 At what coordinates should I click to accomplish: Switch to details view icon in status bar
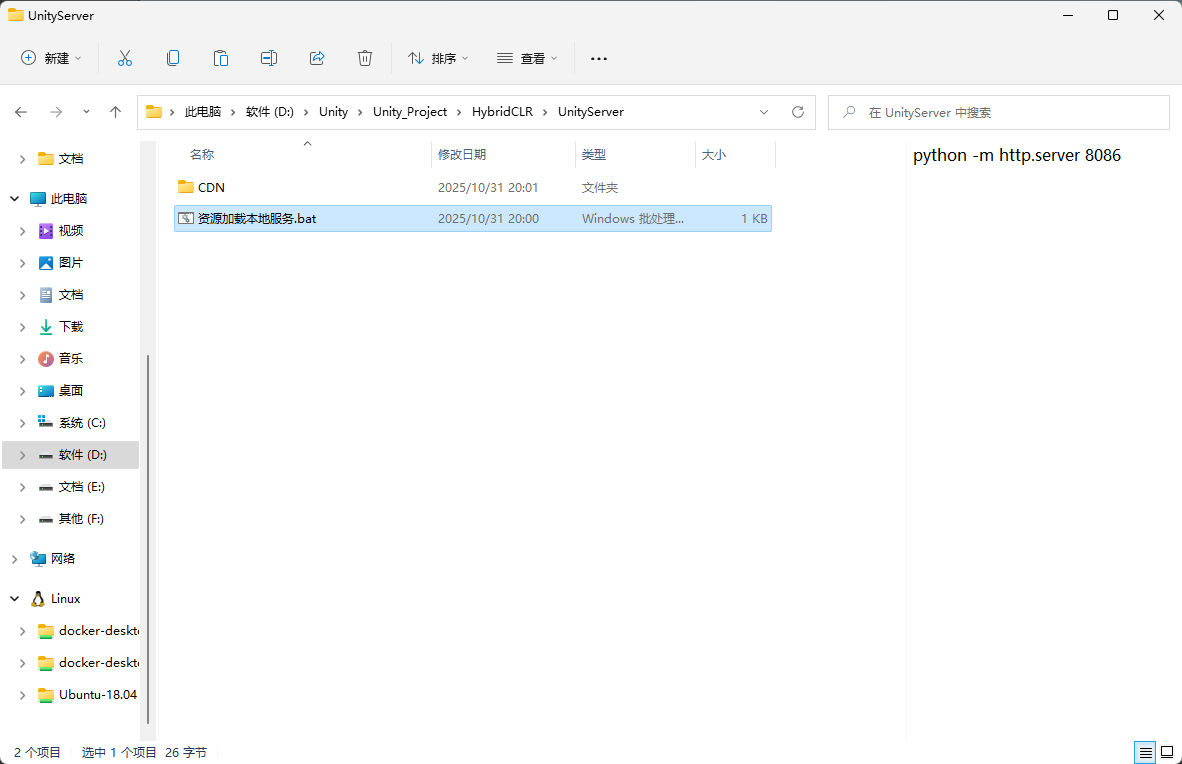click(x=1145, y=752)
